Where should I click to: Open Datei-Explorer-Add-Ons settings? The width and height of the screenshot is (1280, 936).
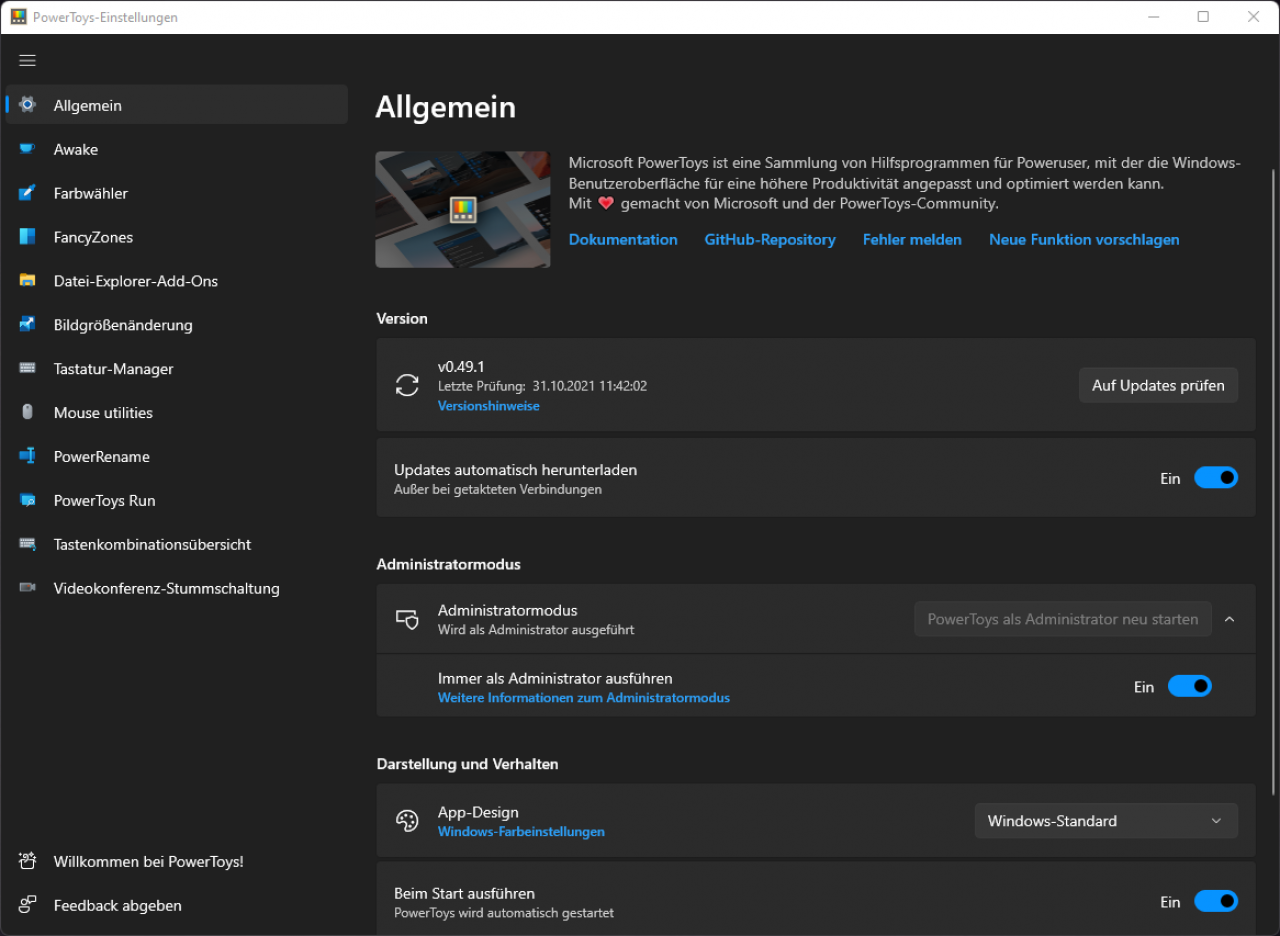pyautogui.click(x=177, y=281)
